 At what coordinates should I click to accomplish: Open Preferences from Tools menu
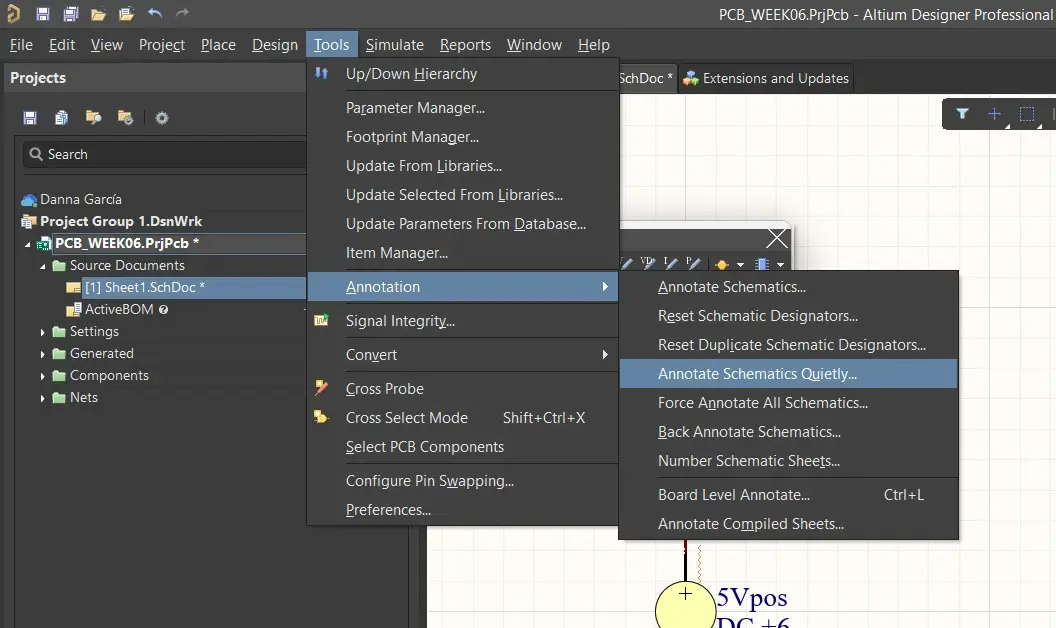[x=463, y=509]
